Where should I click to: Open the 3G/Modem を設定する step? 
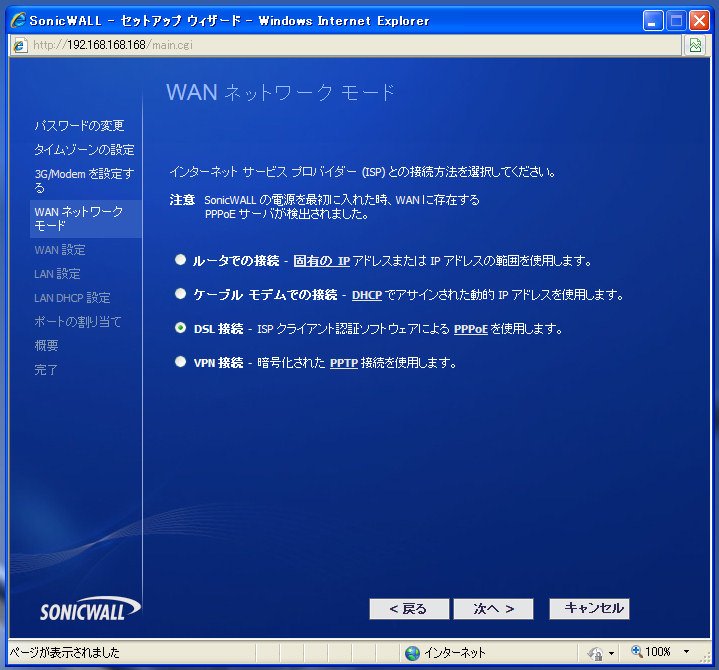click(x=84, y=180)
